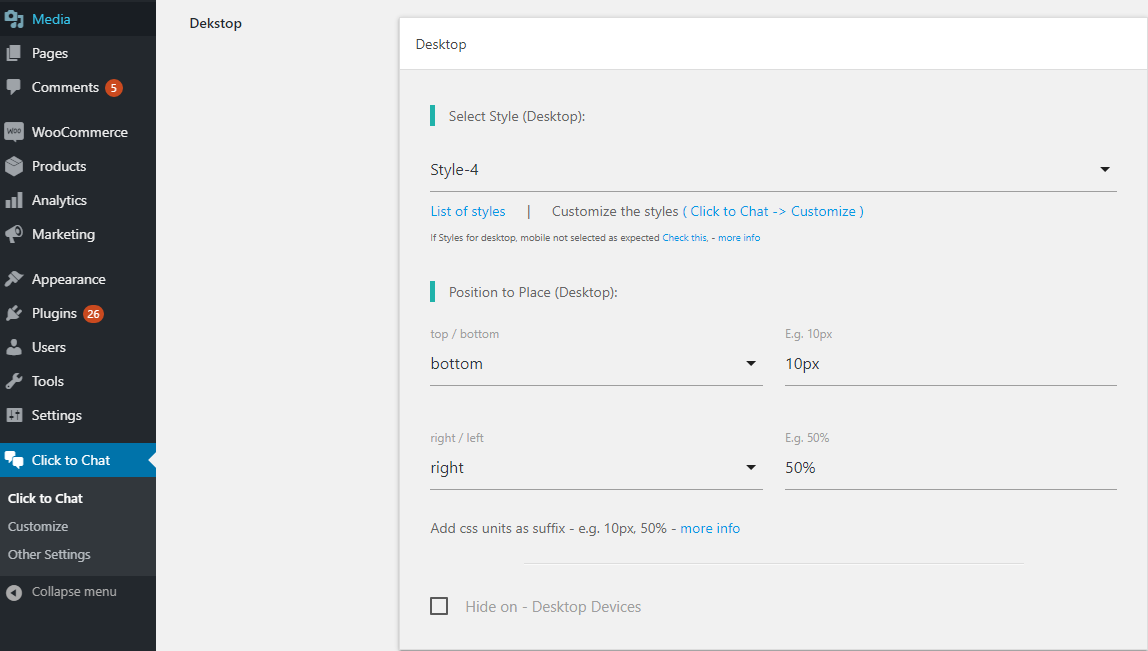Click the Position to Place (Desktop) heading

point(533,293)
